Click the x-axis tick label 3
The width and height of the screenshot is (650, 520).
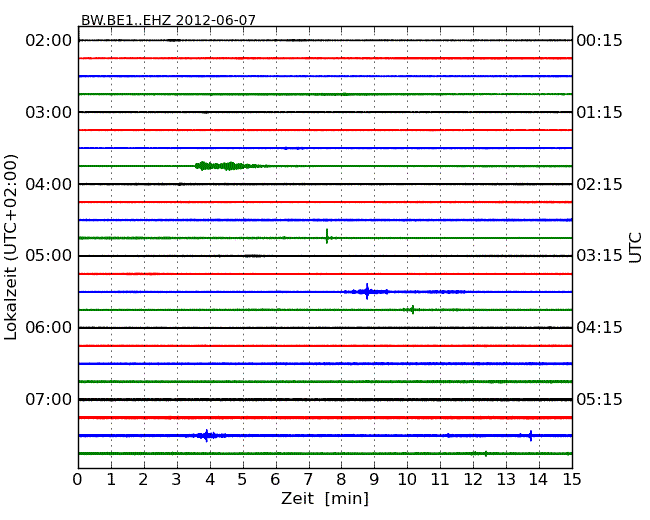(177, 480)
